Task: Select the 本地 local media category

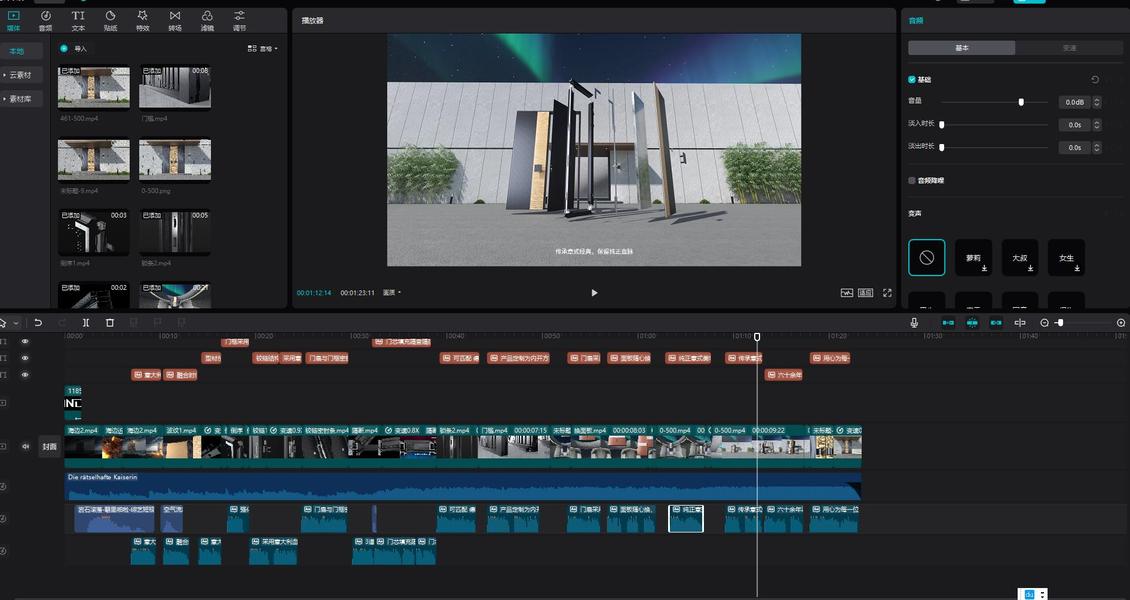Action: [22, 51]
